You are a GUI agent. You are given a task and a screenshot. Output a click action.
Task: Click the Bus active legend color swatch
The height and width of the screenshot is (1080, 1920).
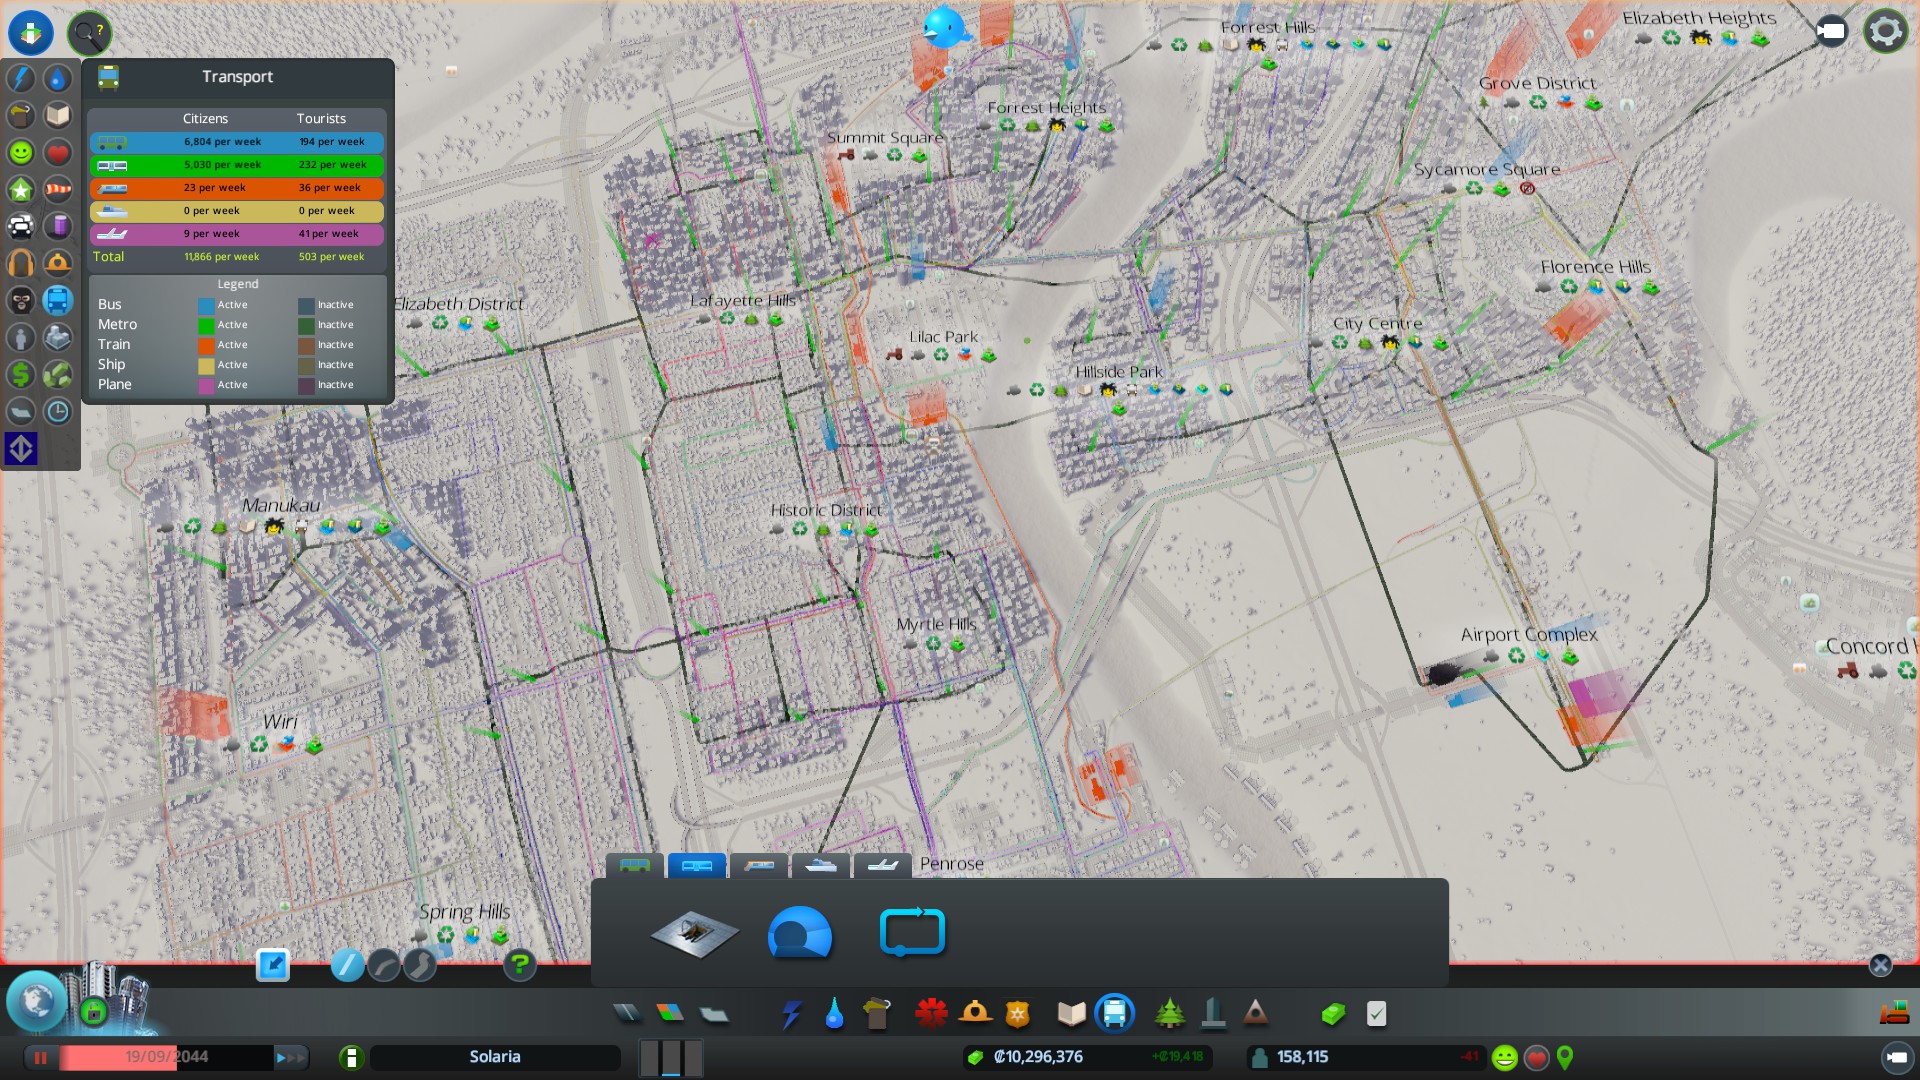pyautogui.click(x=206, y=305)
